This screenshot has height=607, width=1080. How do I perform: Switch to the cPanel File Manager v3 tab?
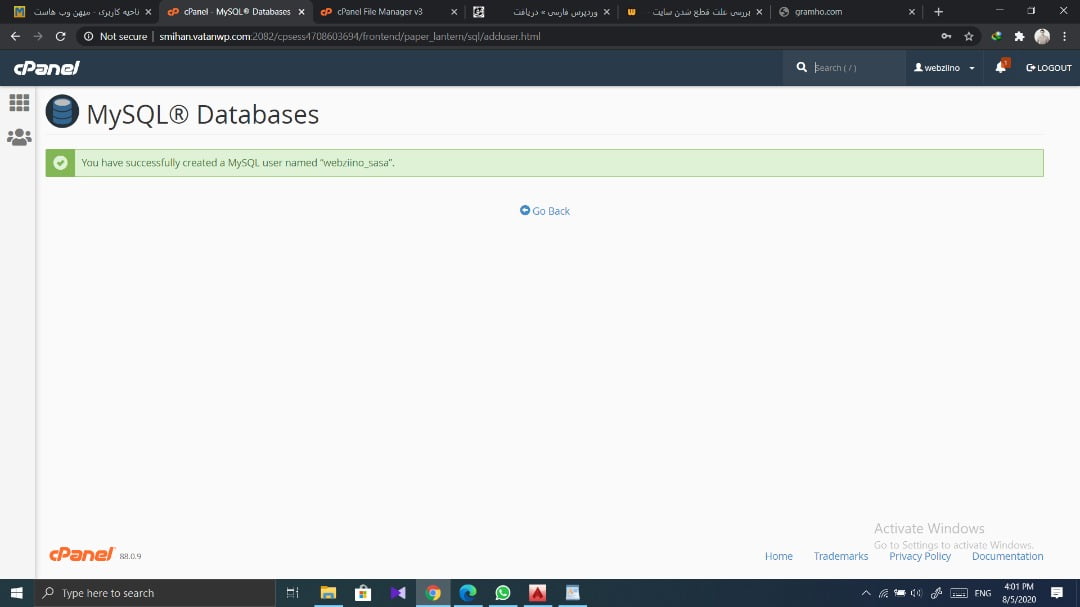click(x=380, y=12)
